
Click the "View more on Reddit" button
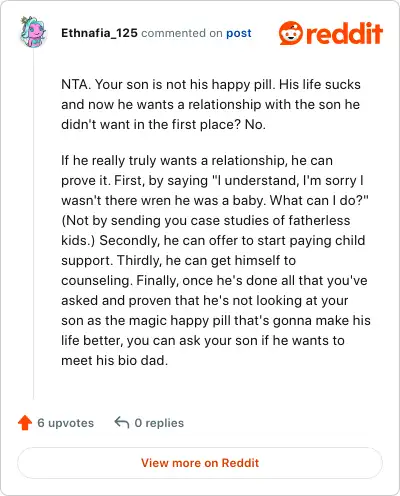point(200,463)
